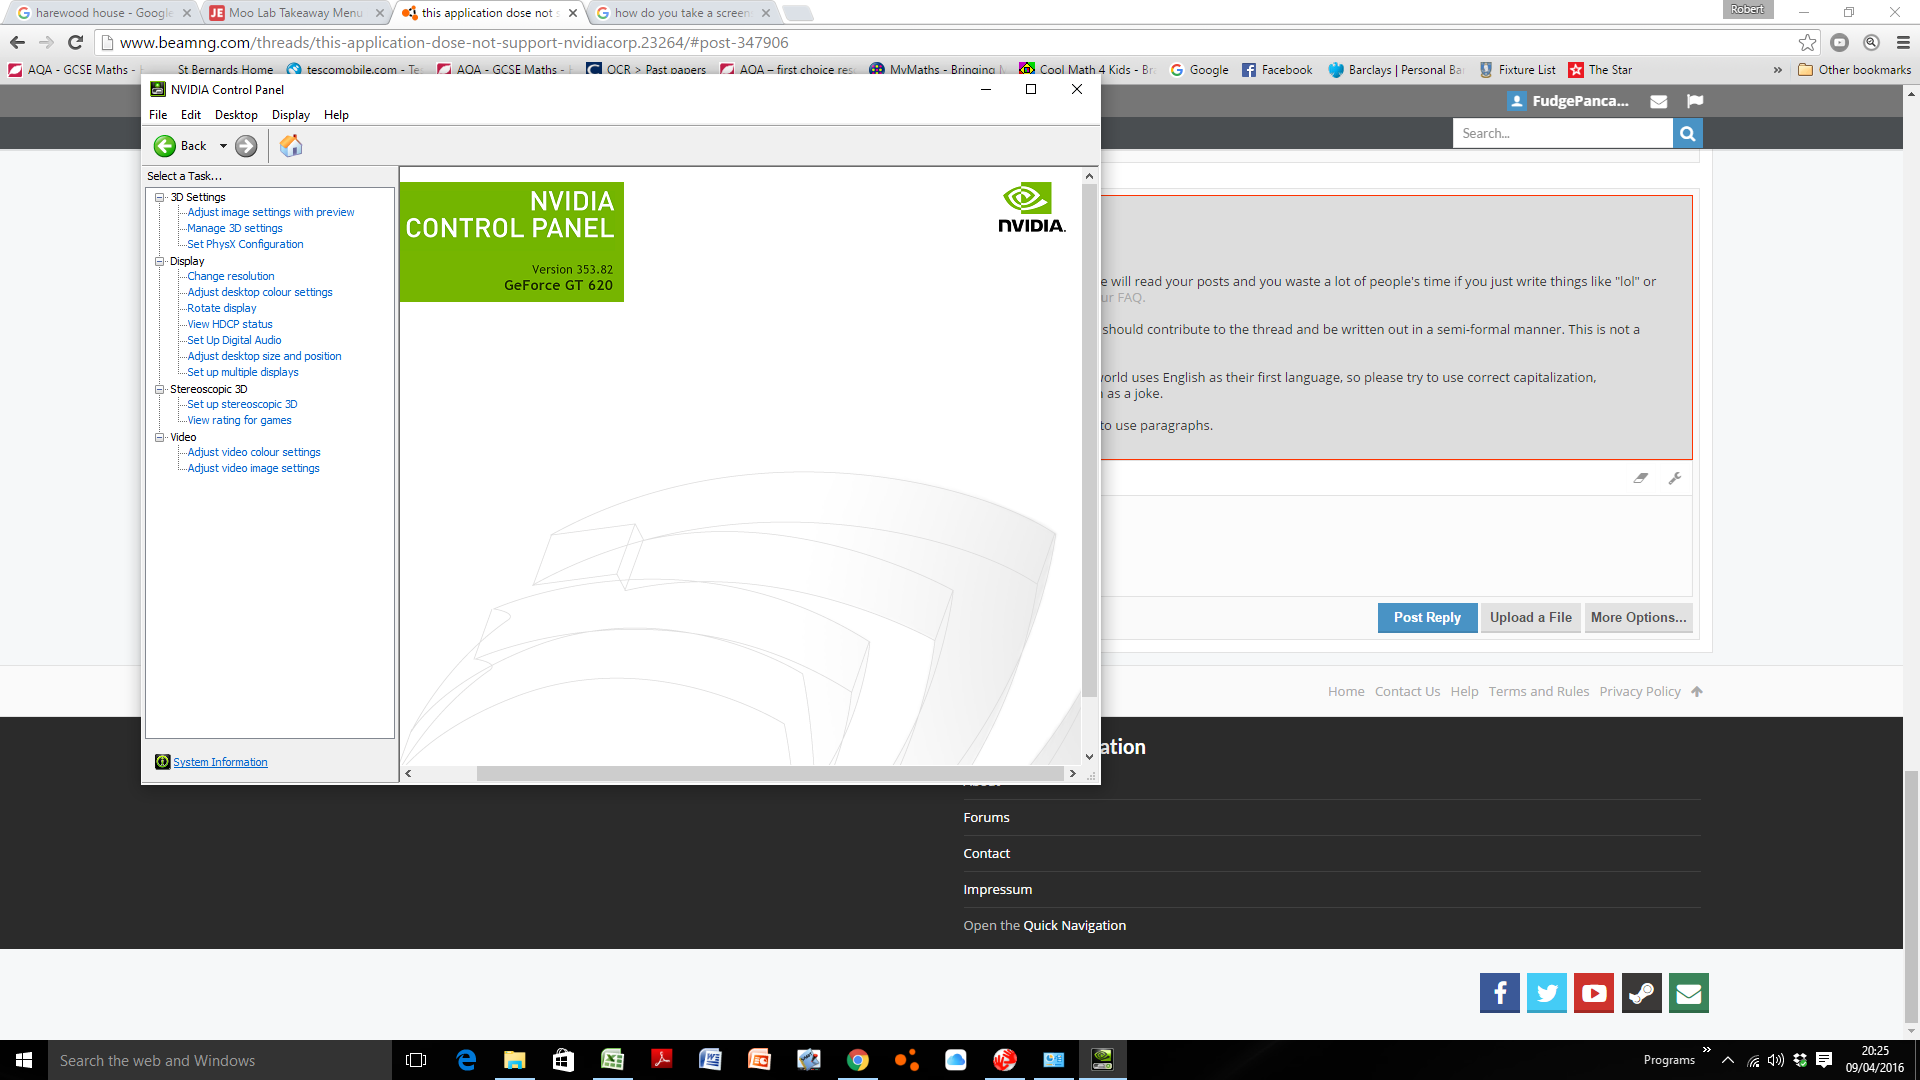This screenshot has width=1920, height=1080.
Task: Select Adjust image settings with preview
Action: 271,212
